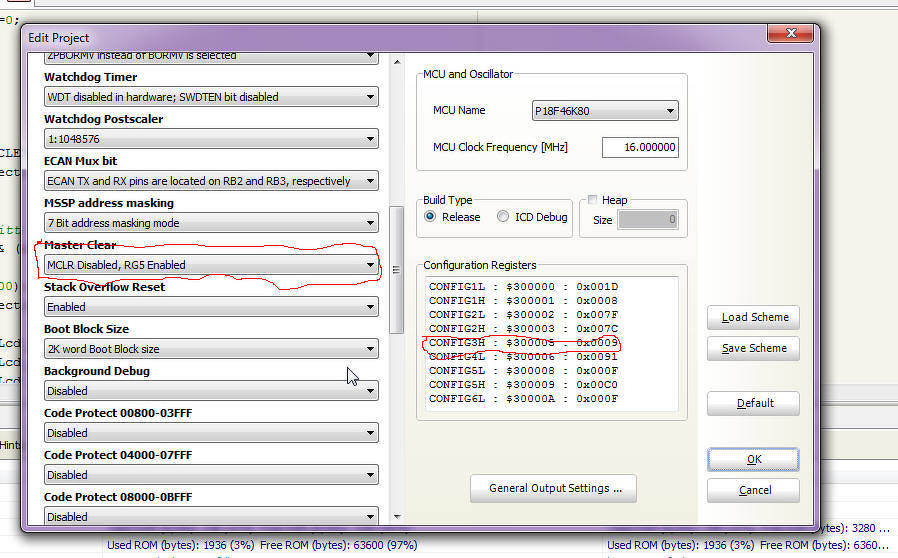Select the CONFIG5H register line
This screenshot has height=558, width=898.
coord(523,384)
